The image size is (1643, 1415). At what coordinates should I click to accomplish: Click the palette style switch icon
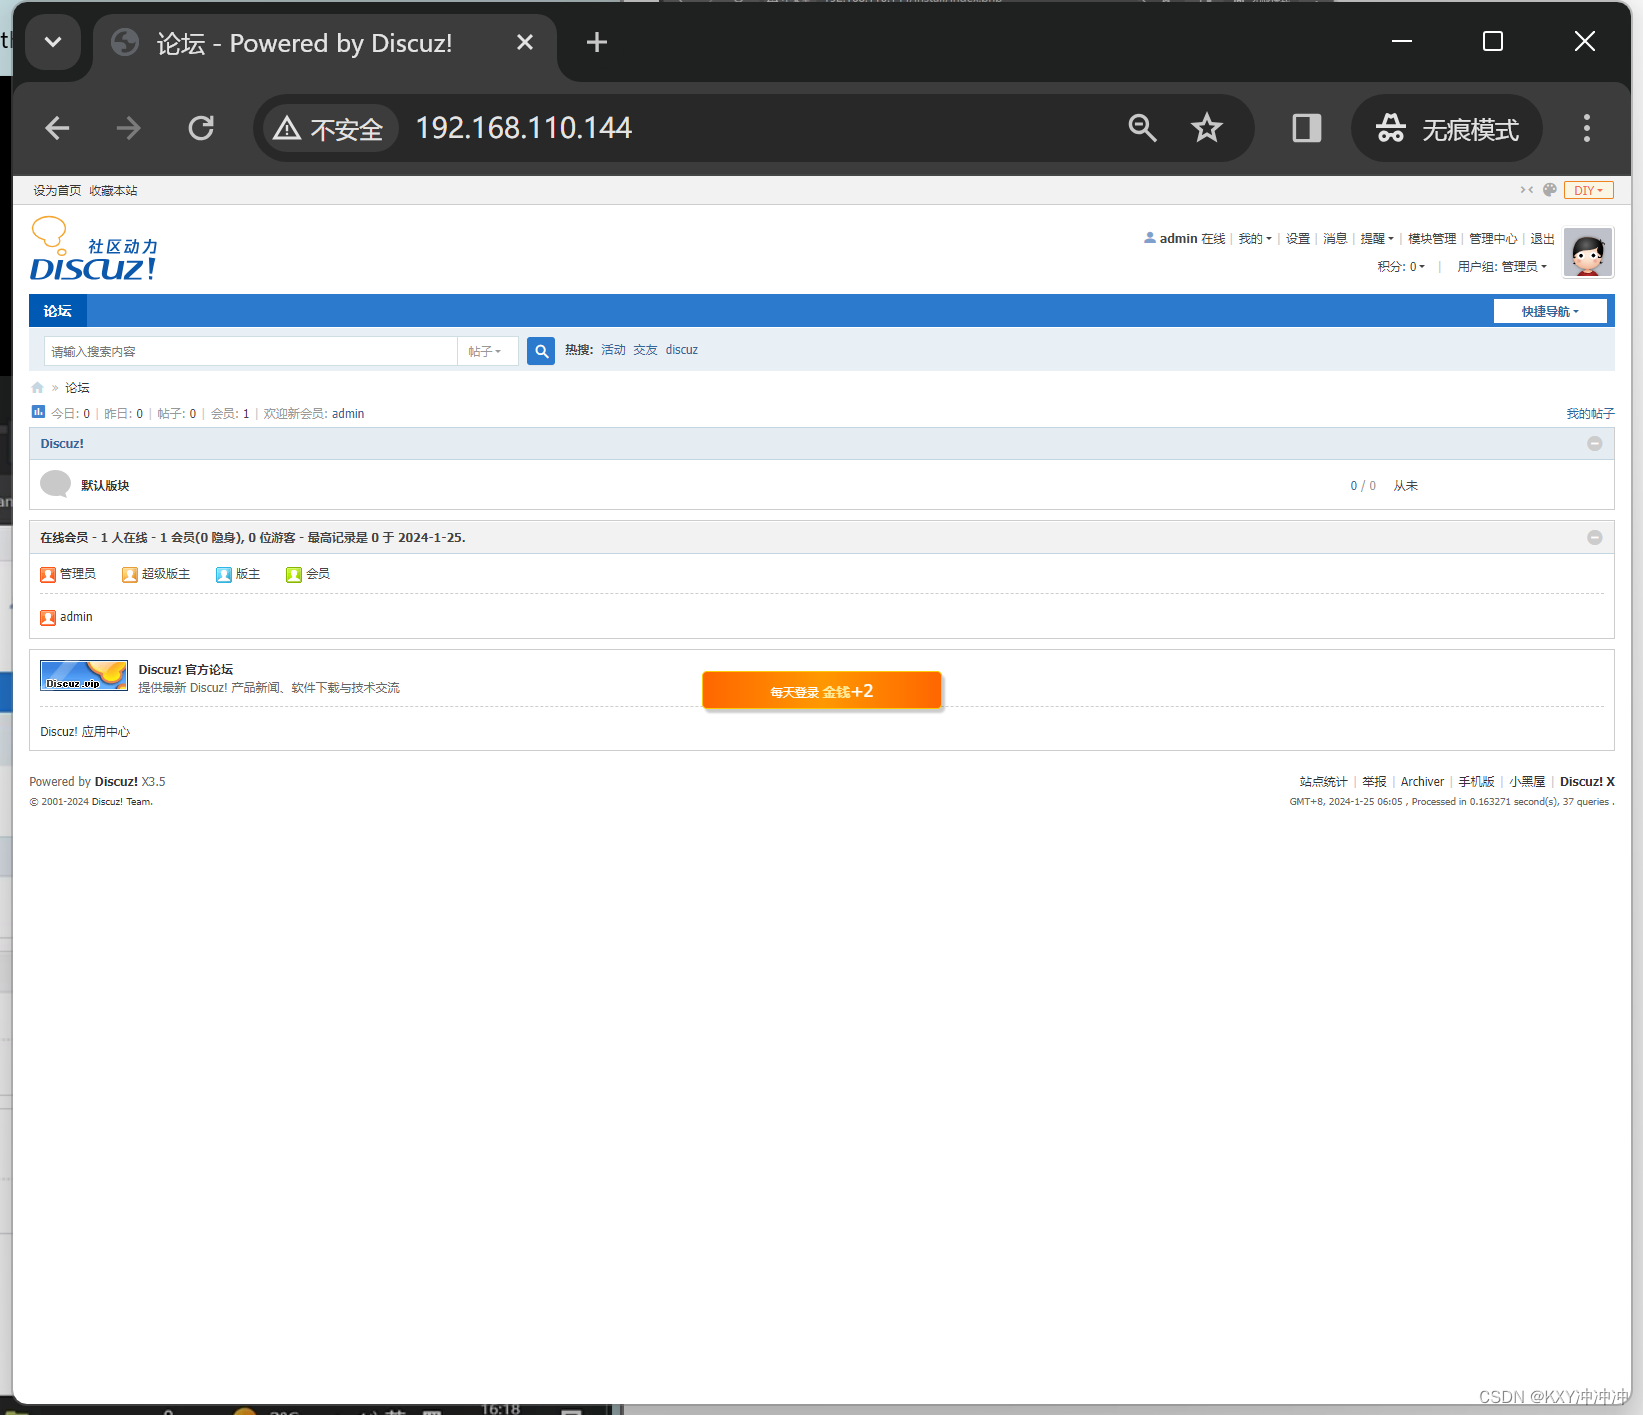pyautogui.click(x=1550, y=190)
